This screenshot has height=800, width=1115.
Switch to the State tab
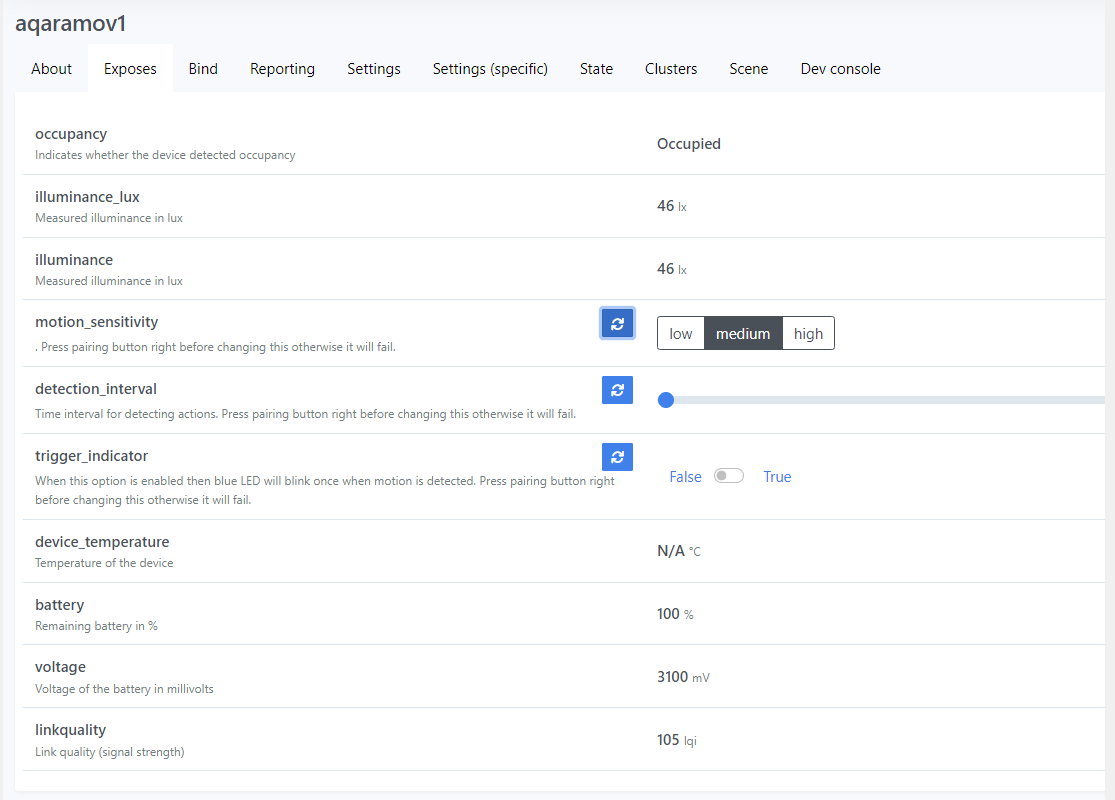click(596, 69)
